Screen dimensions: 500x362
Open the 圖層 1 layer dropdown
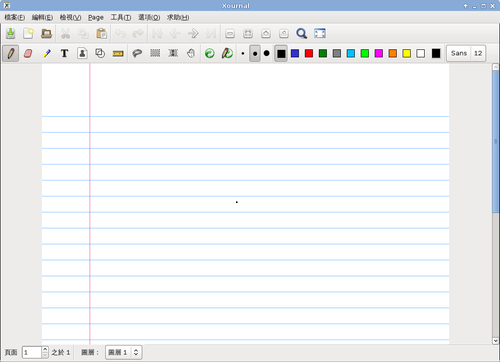pos(124,352)
